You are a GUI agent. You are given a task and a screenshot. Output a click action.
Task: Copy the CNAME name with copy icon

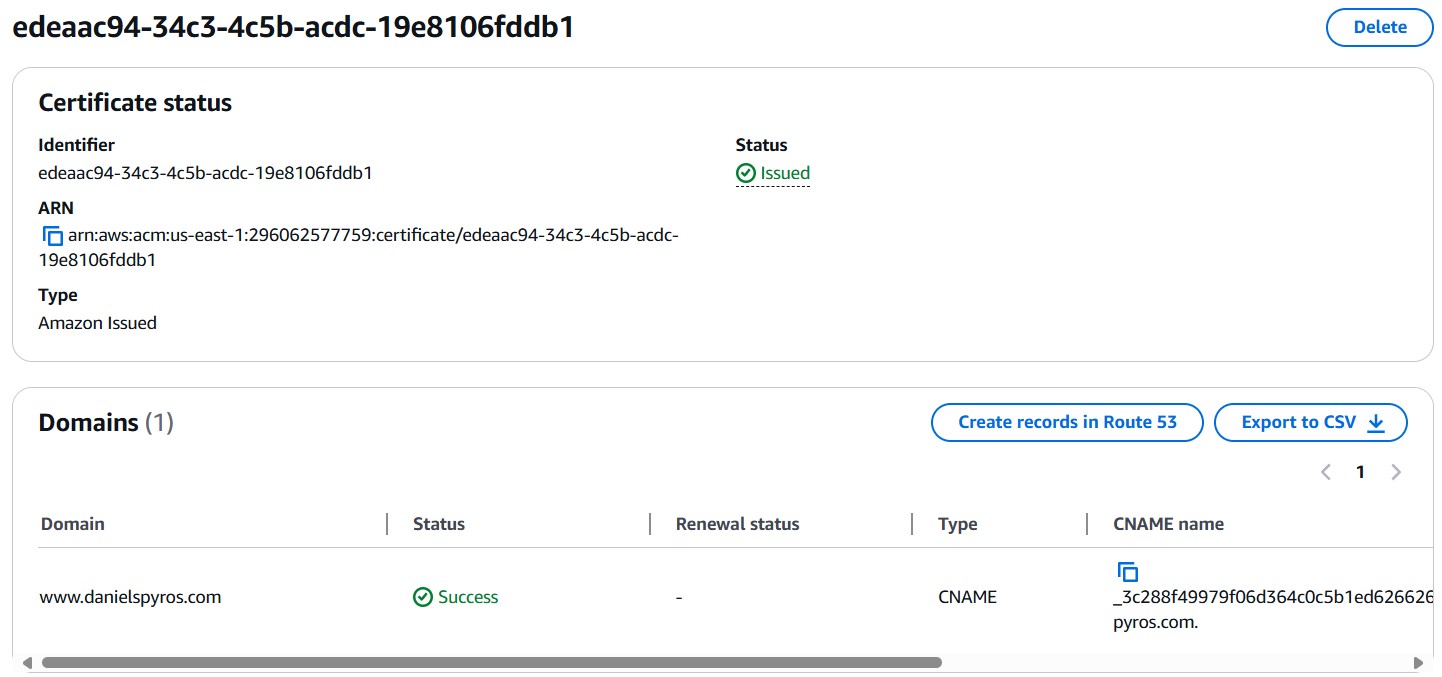(x=1127, y=572)
